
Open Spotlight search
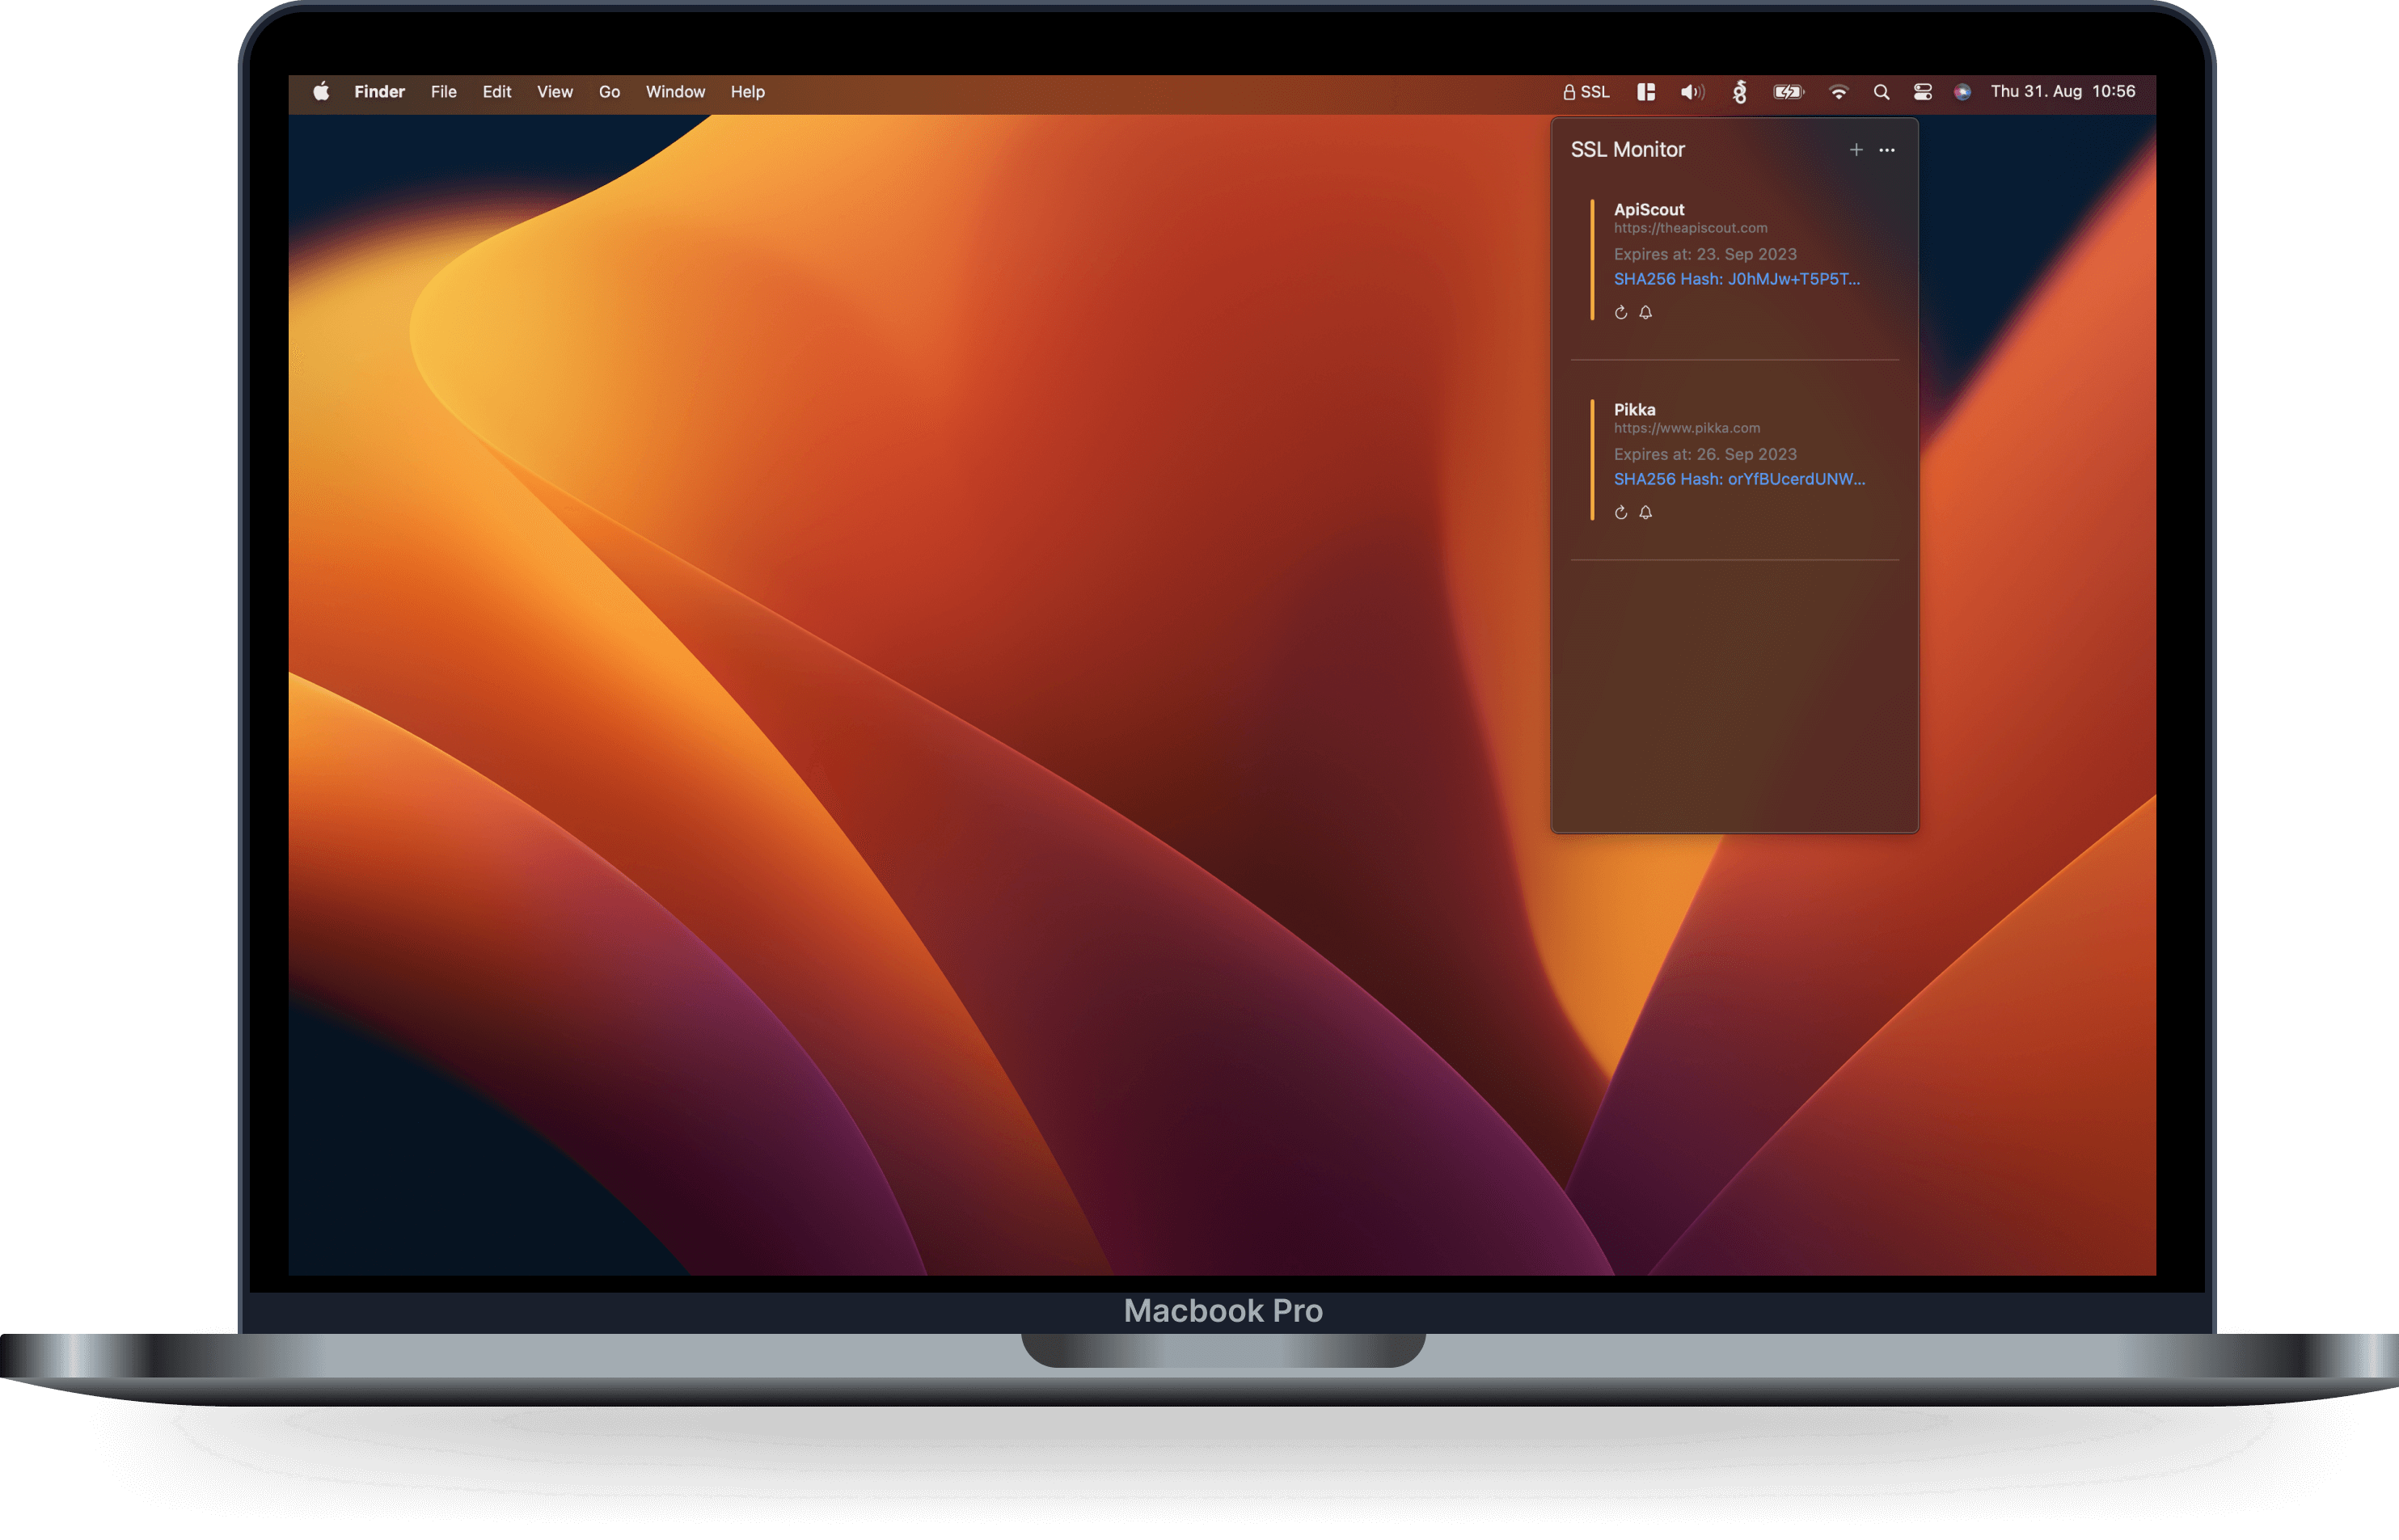pyautogui.click(x=1881, y=92)
